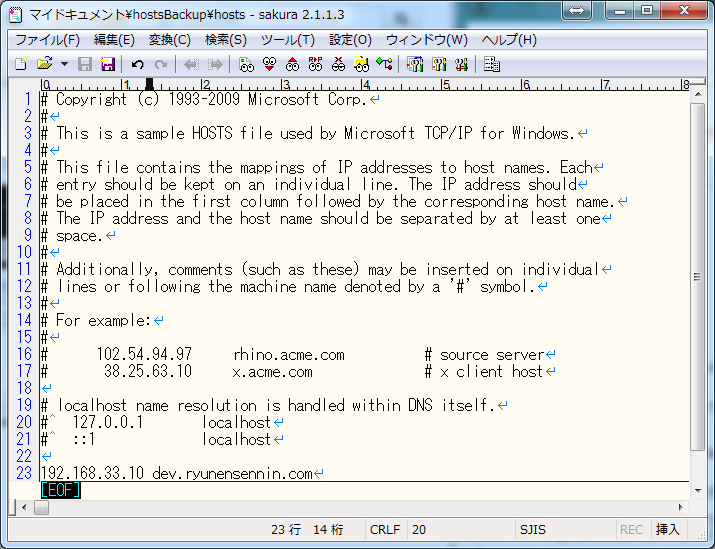Click '# source server' comment on line 16
The image size is (715, 549).
[x=485, y=355]
